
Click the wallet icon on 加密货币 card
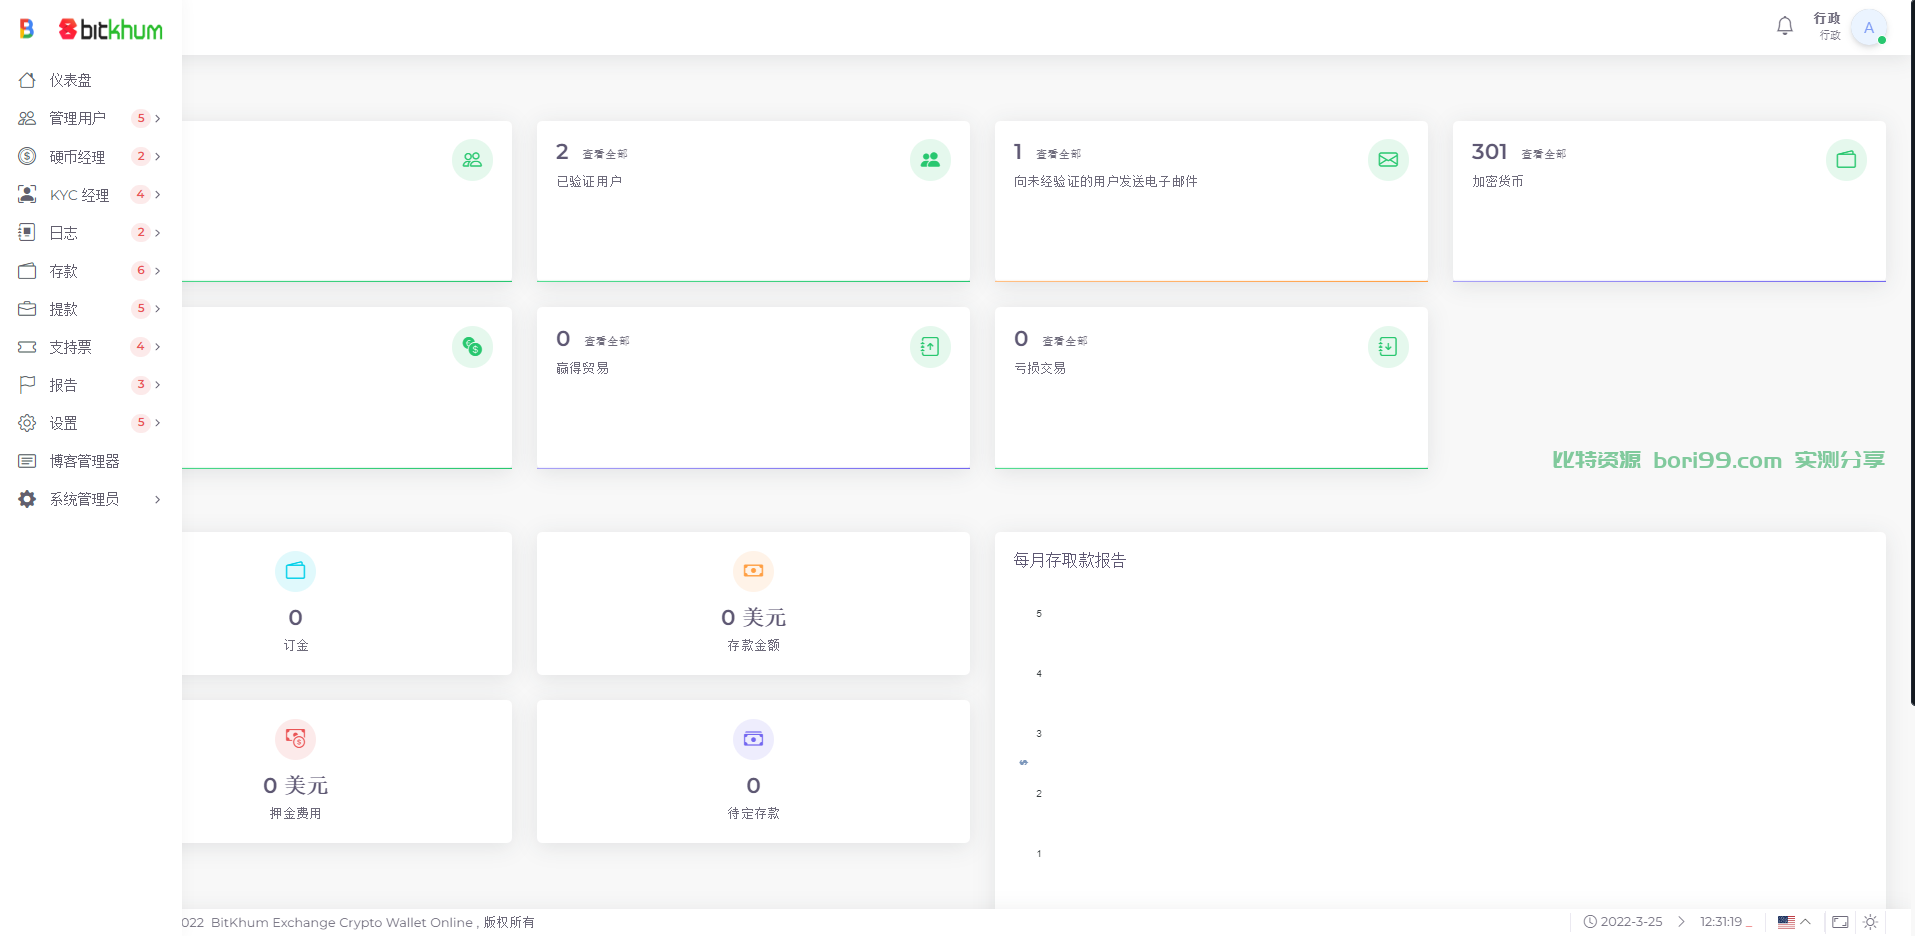1846,160
